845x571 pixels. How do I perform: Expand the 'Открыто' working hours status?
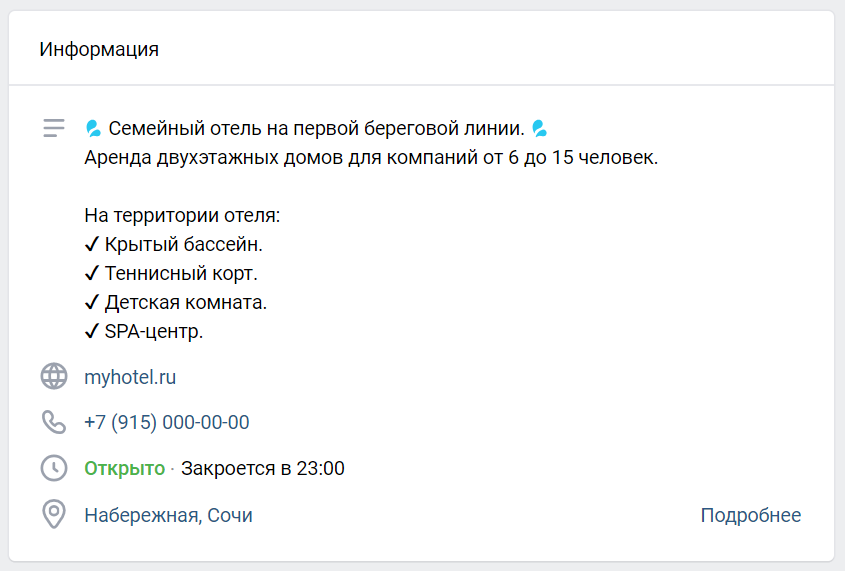[x=124, y=469]
